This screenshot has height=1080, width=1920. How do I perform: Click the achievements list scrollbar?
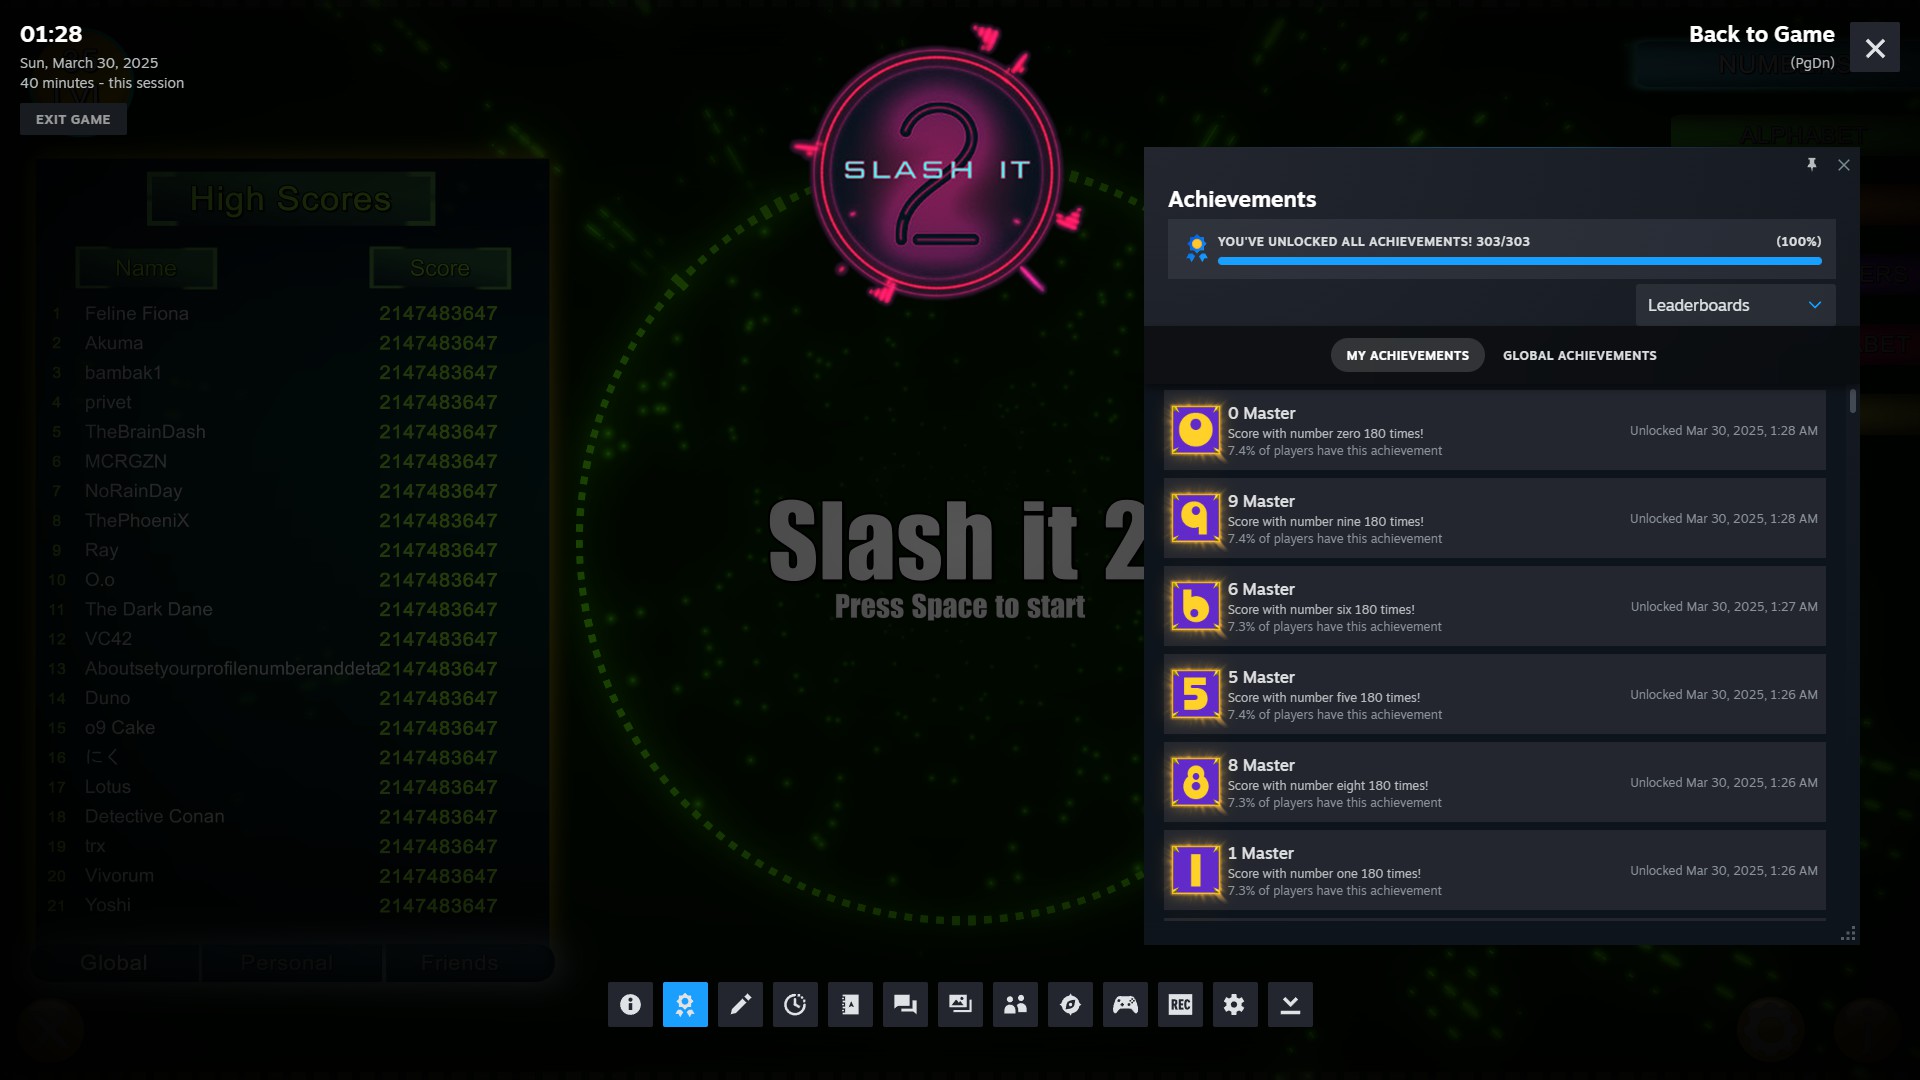point(1852,402)
